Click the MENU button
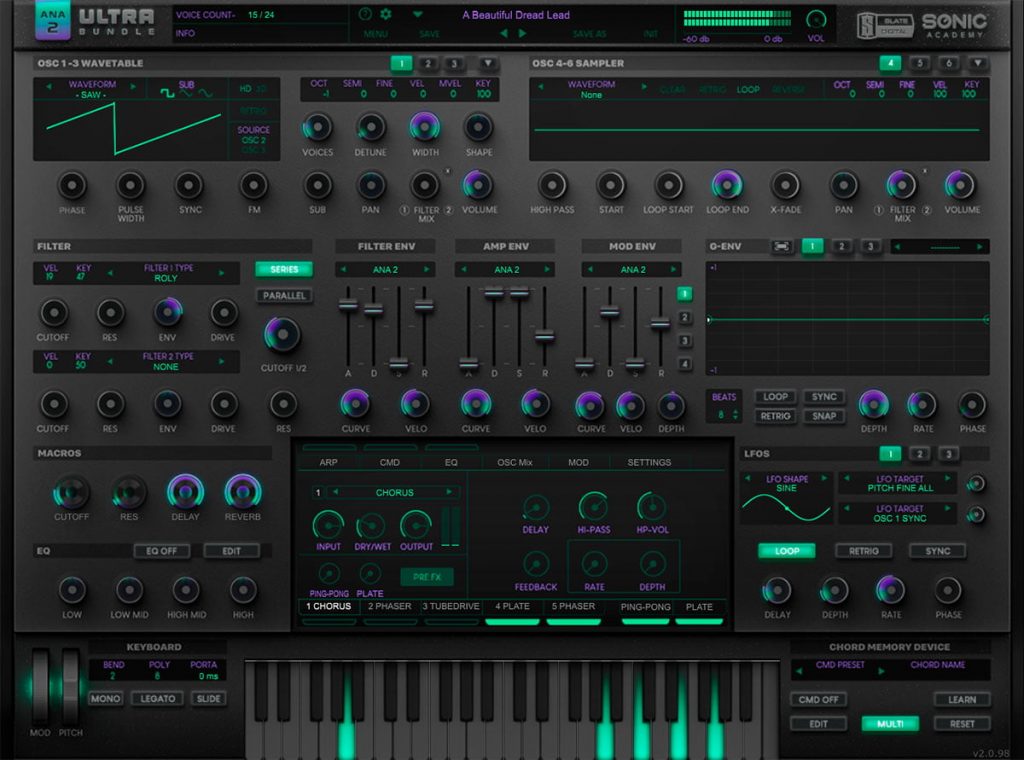 pyautogui.click(x=376, y=34)
